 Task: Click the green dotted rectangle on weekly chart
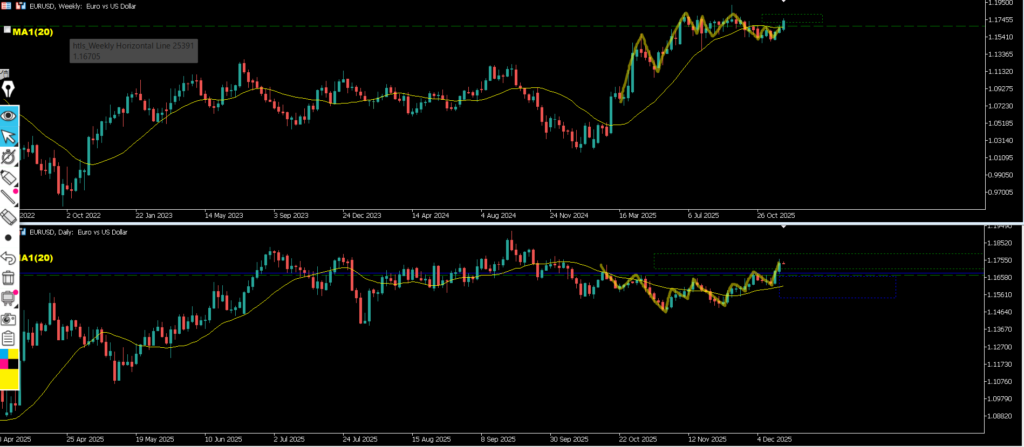coord(792,19)
